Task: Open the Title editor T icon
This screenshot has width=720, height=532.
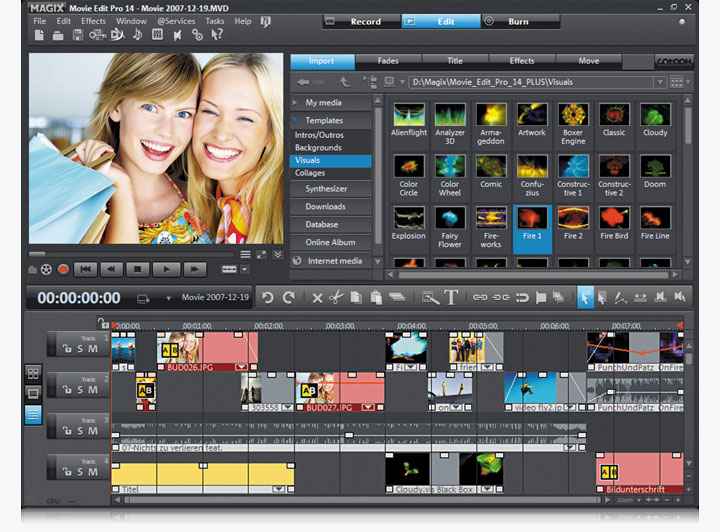Action: (x=451, y=297)
